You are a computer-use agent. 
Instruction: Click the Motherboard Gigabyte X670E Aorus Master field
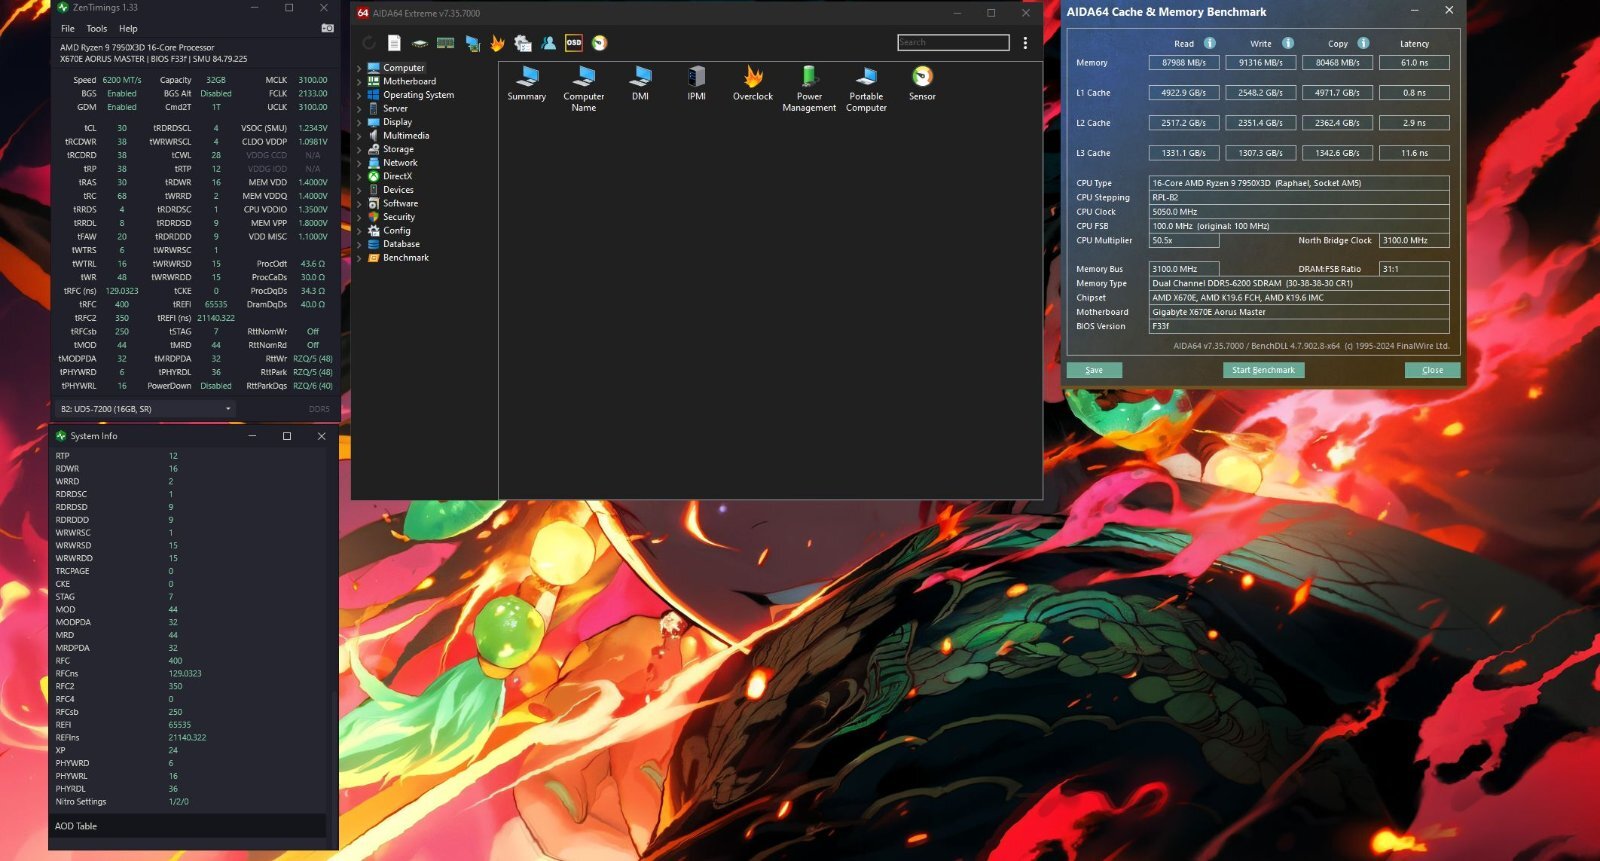tap(1299, 312)
